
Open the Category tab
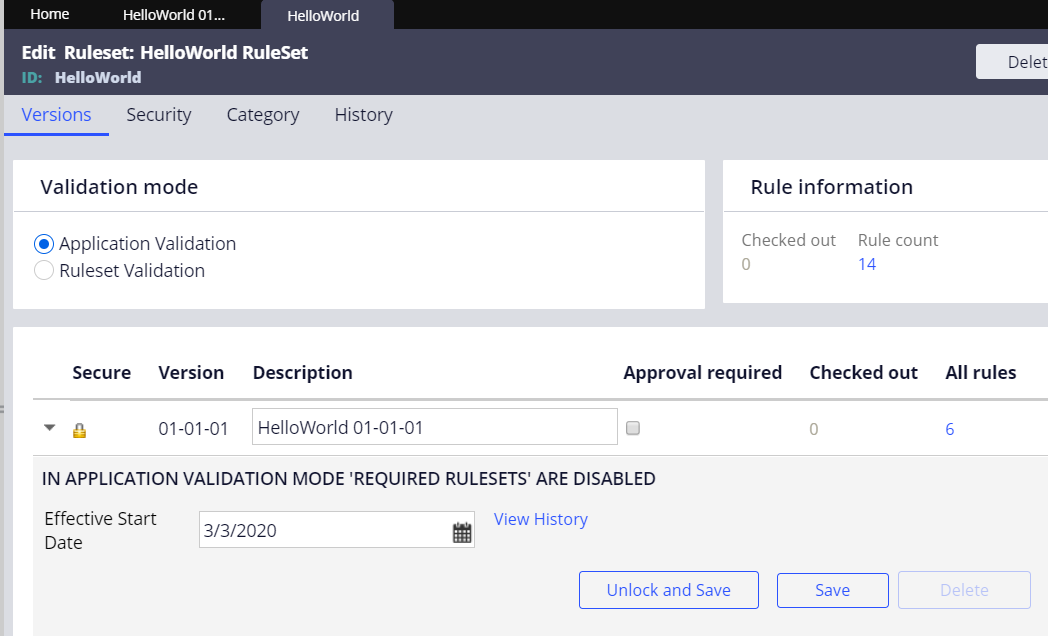point(262,114)
